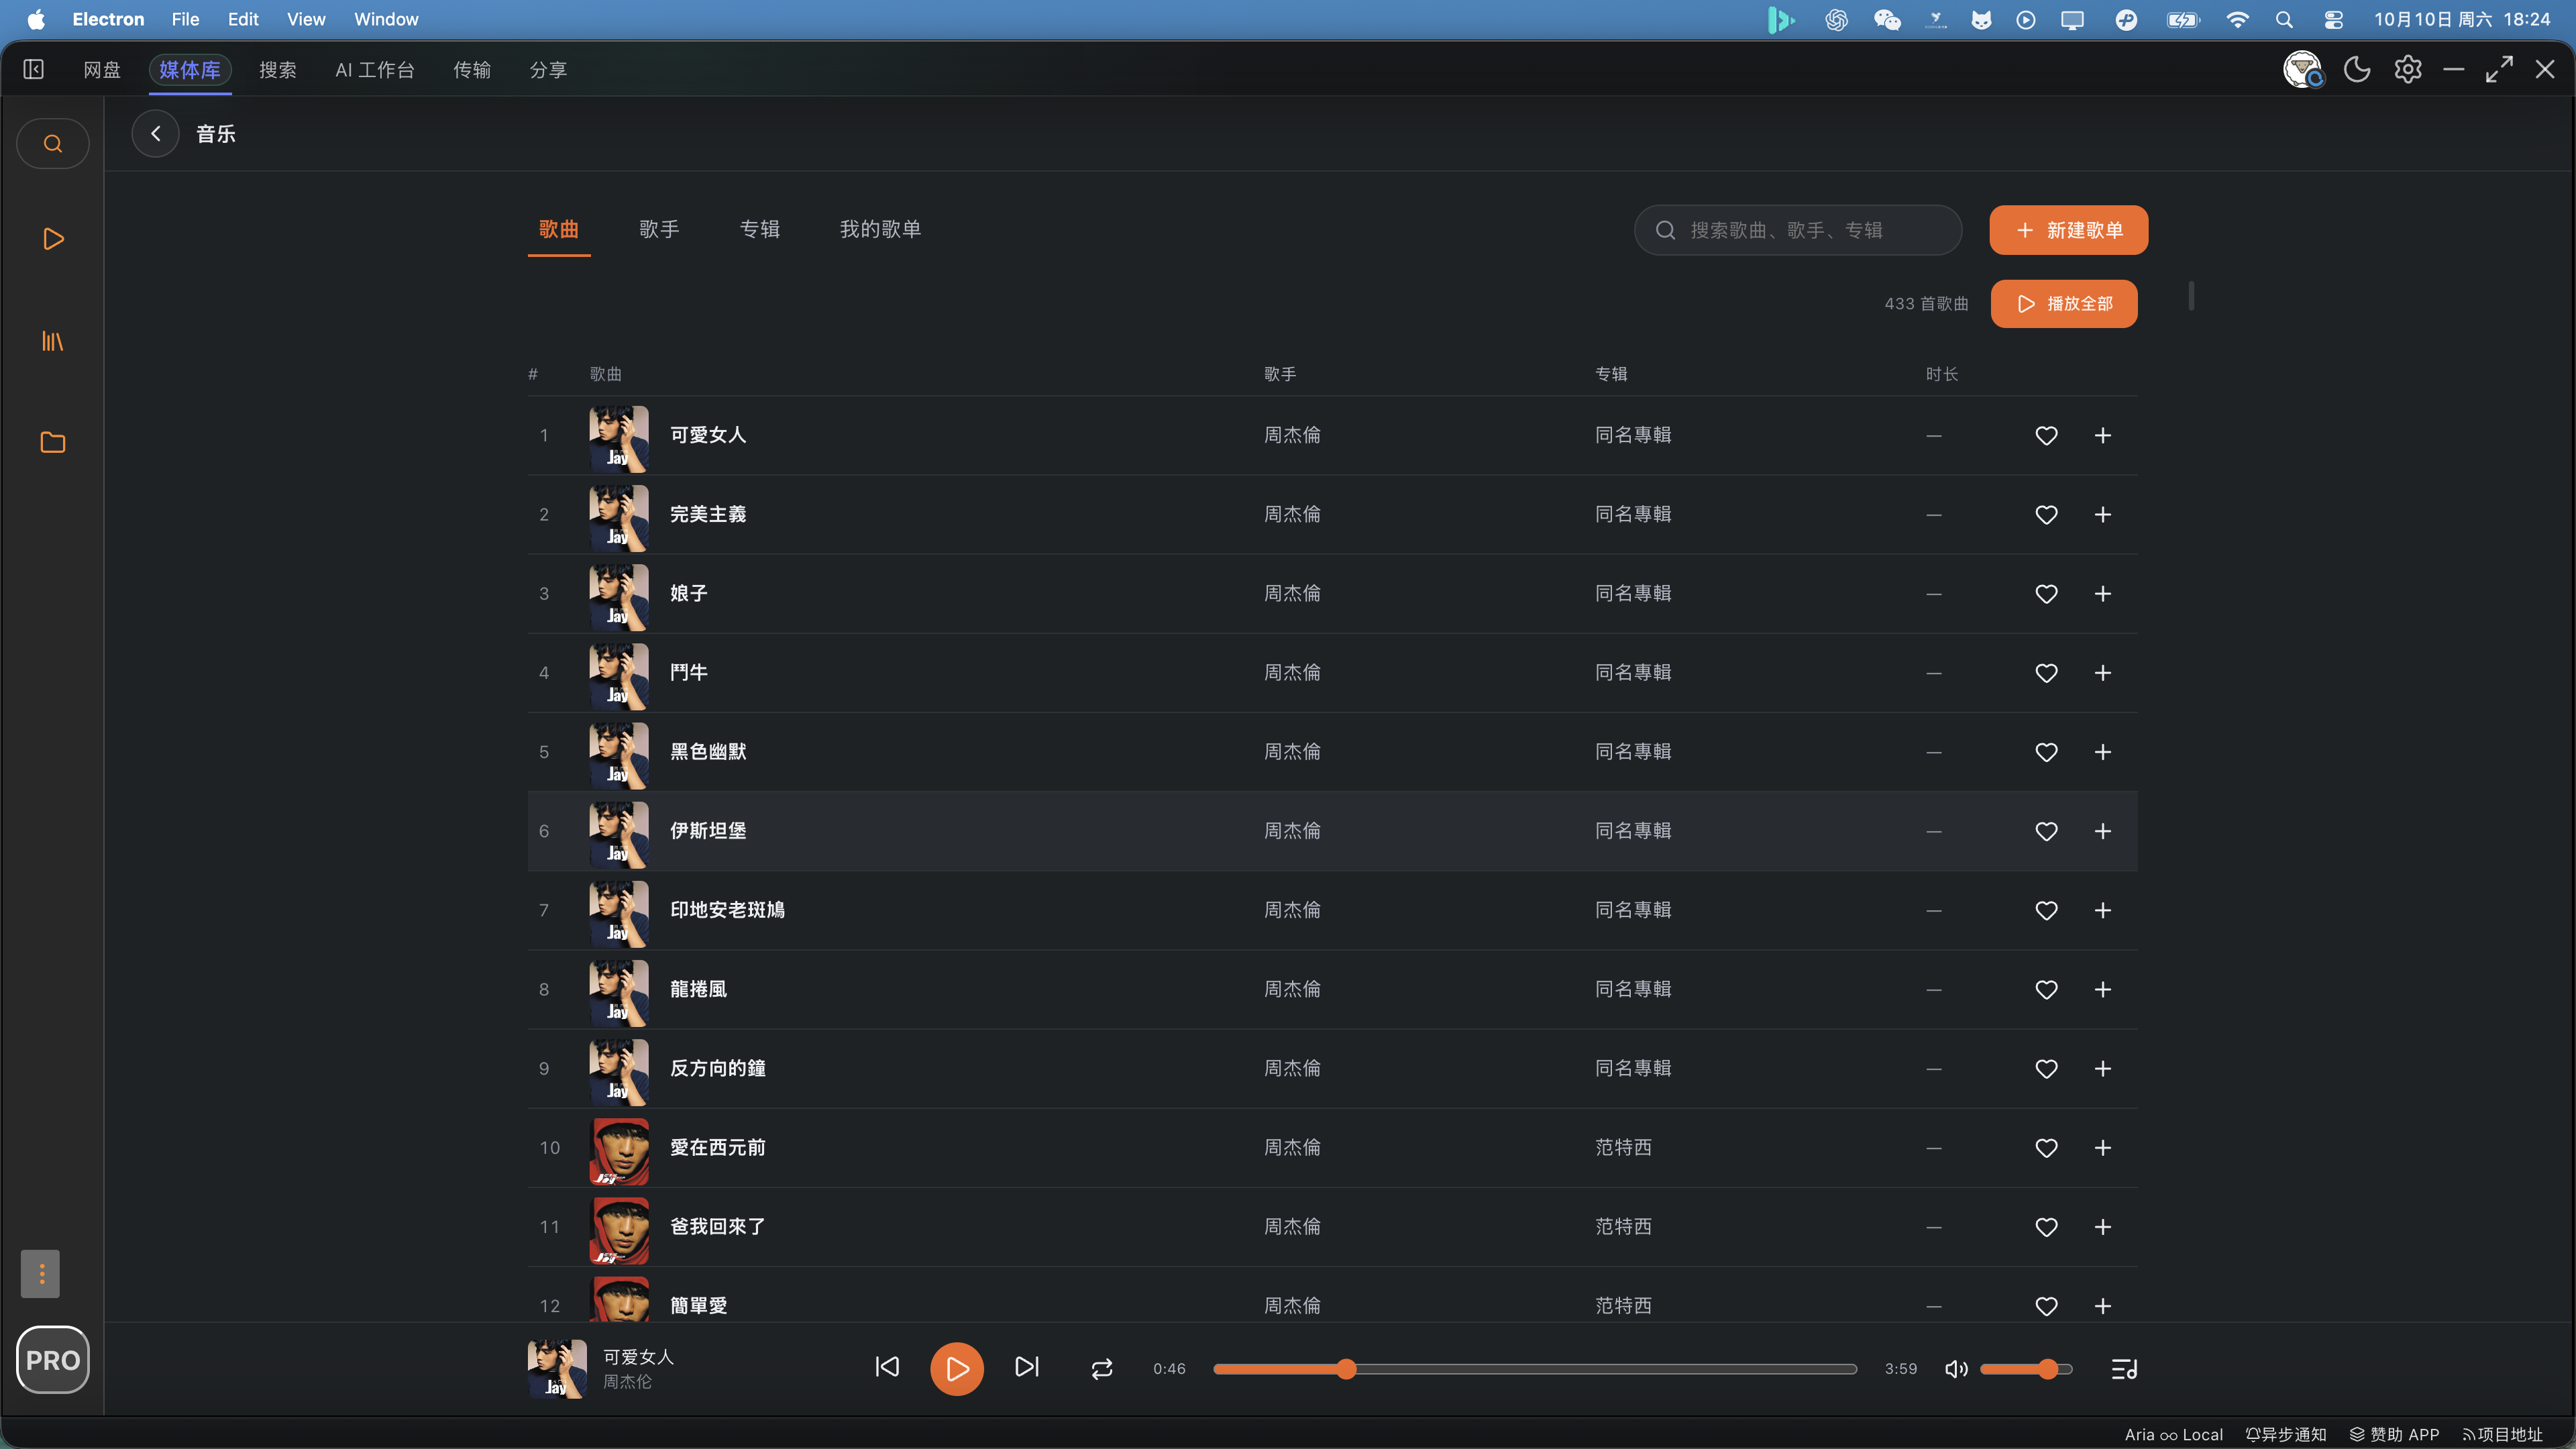Like the song 可愛女人
Viewport: 2576px width, 1449px height.
point(2047,435)
